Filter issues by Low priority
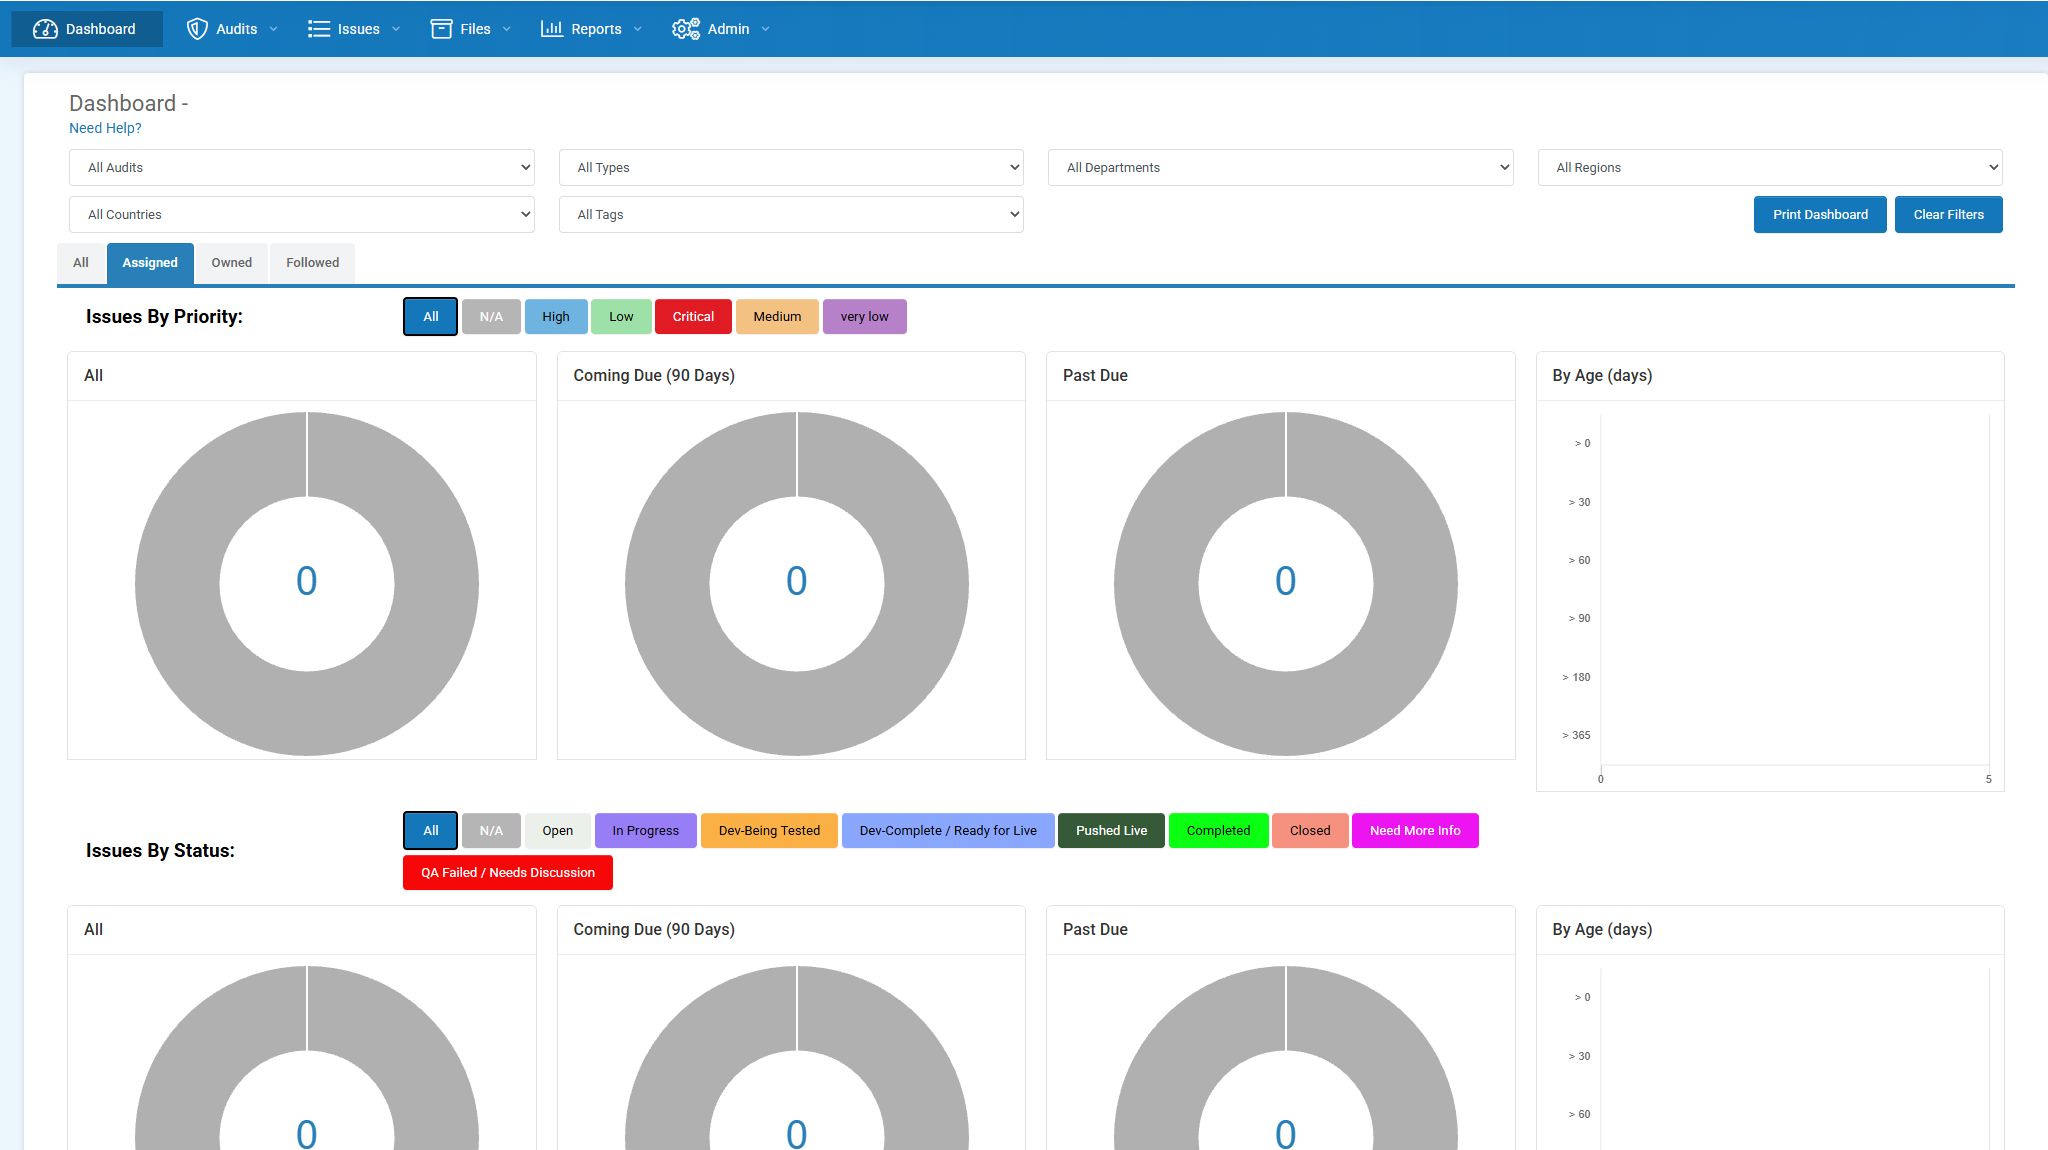Image resolution: width=2048 pixels, height=1150 pixels. 621,317
